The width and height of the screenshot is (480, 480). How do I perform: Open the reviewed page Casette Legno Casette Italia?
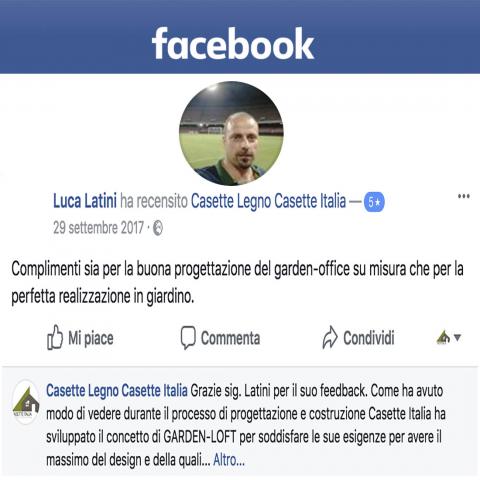pyautogui.click(x=268, y=201)
